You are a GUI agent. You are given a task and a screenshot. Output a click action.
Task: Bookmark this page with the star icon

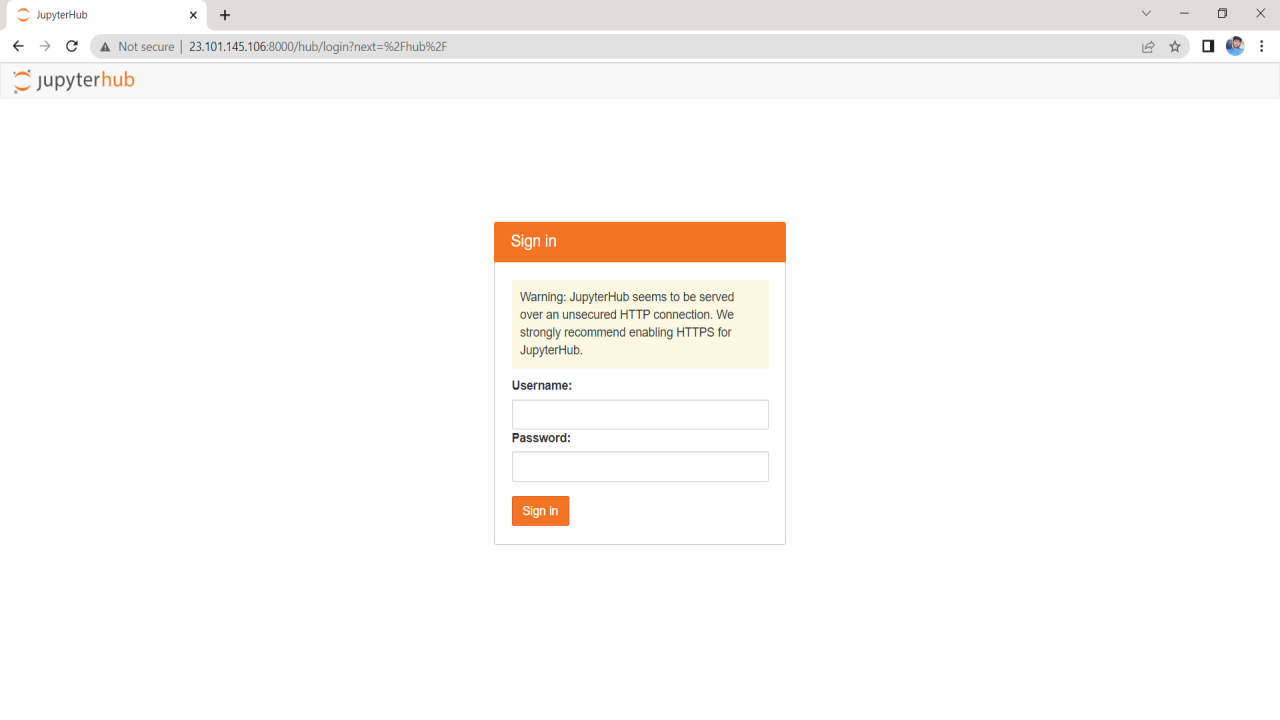1175,47
